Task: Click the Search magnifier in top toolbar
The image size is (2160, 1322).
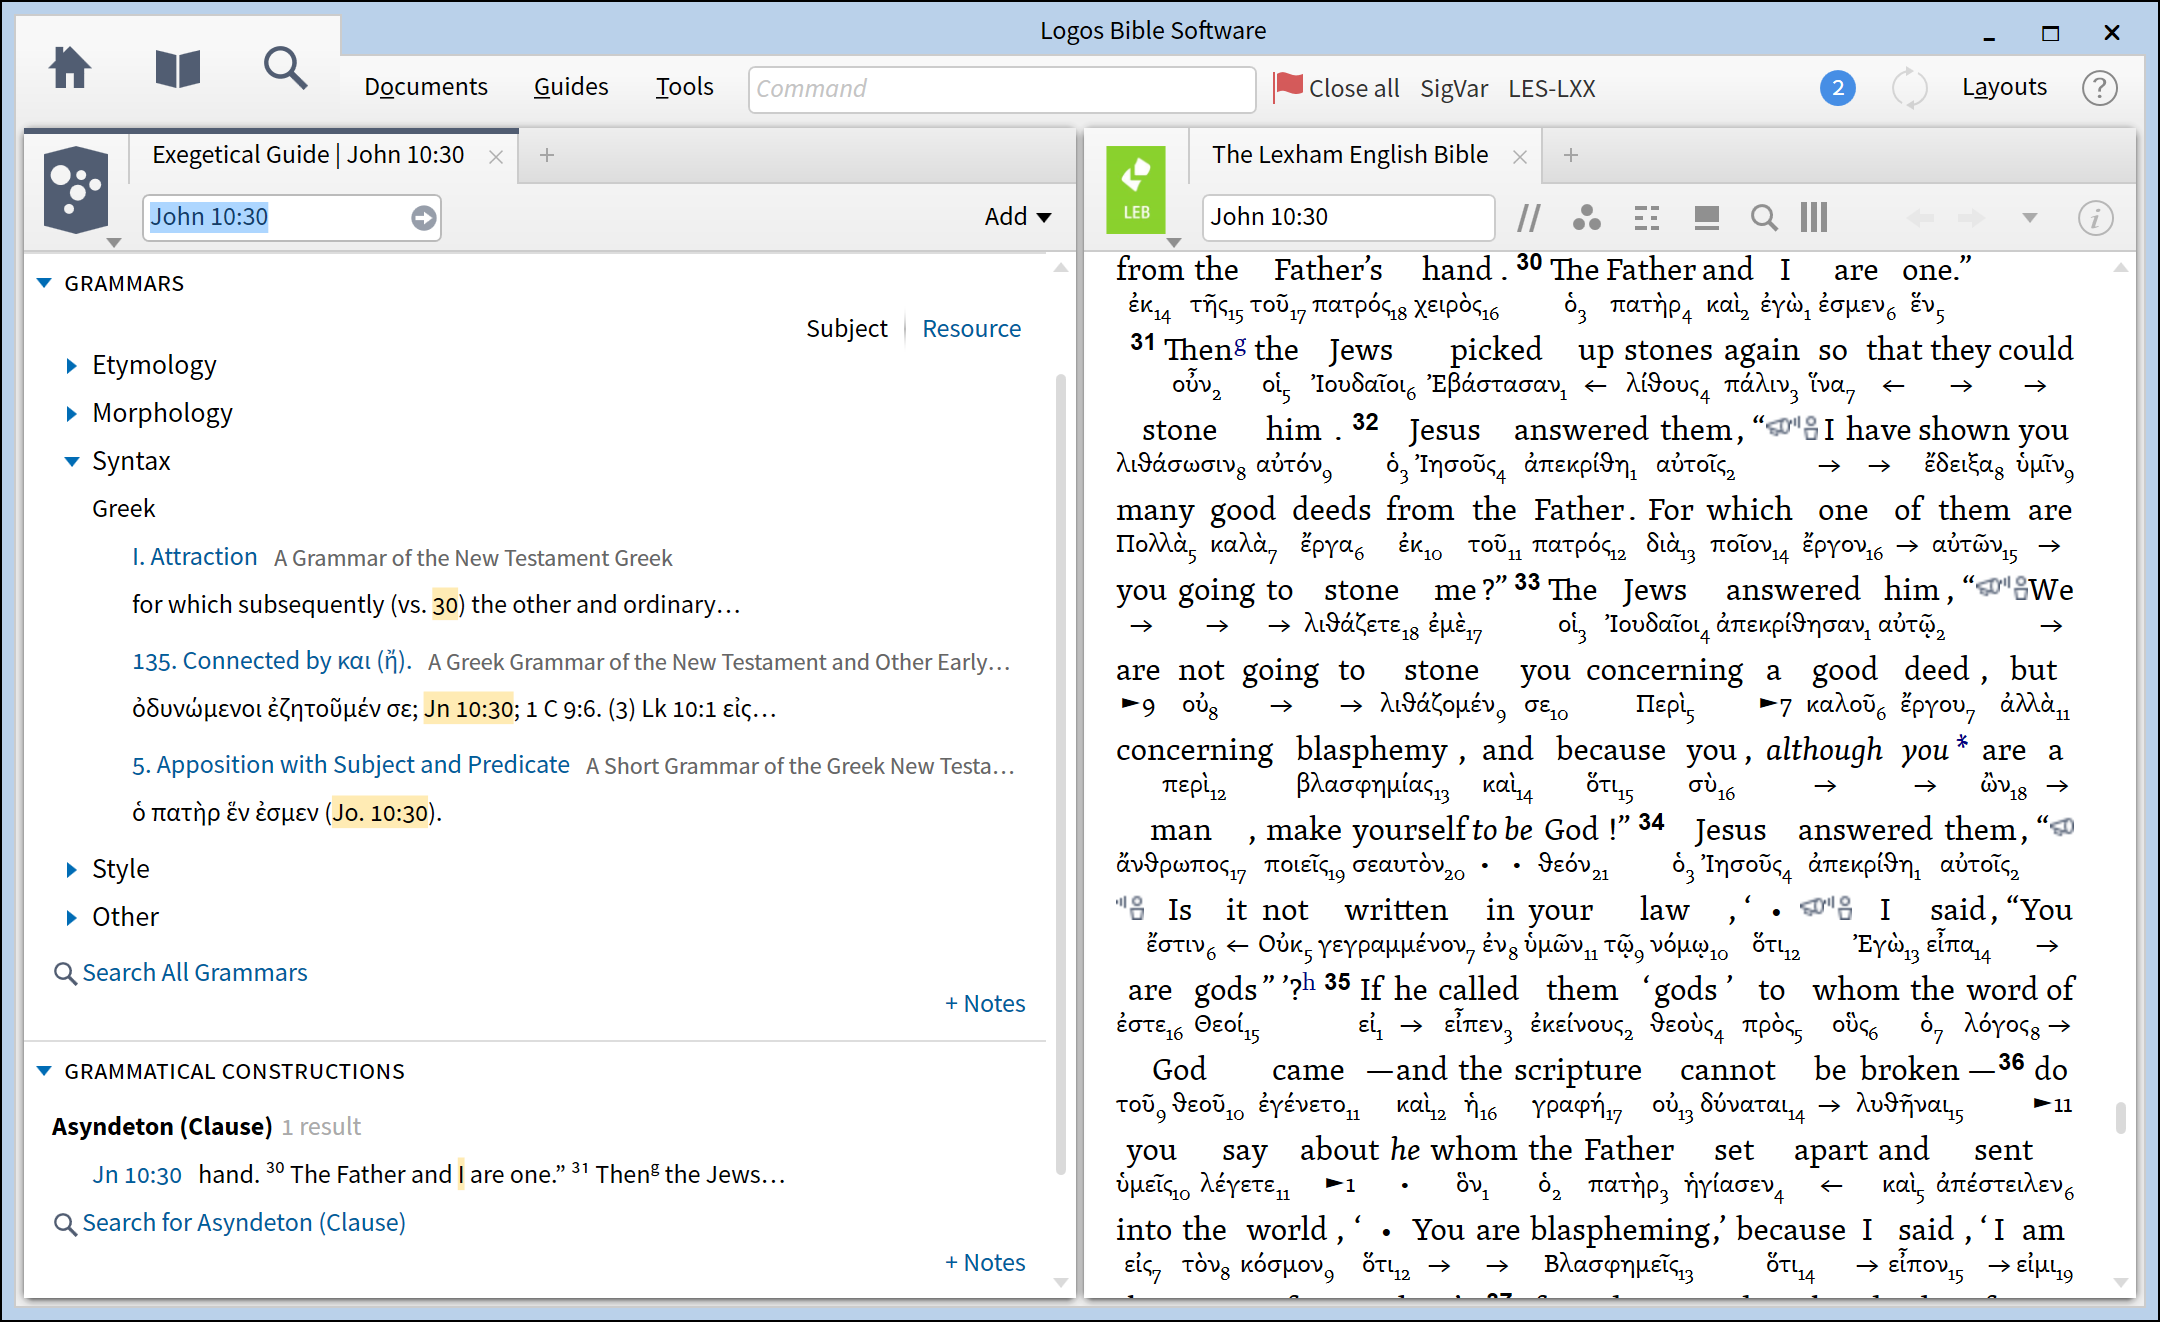Action: (x=285, y=69)
